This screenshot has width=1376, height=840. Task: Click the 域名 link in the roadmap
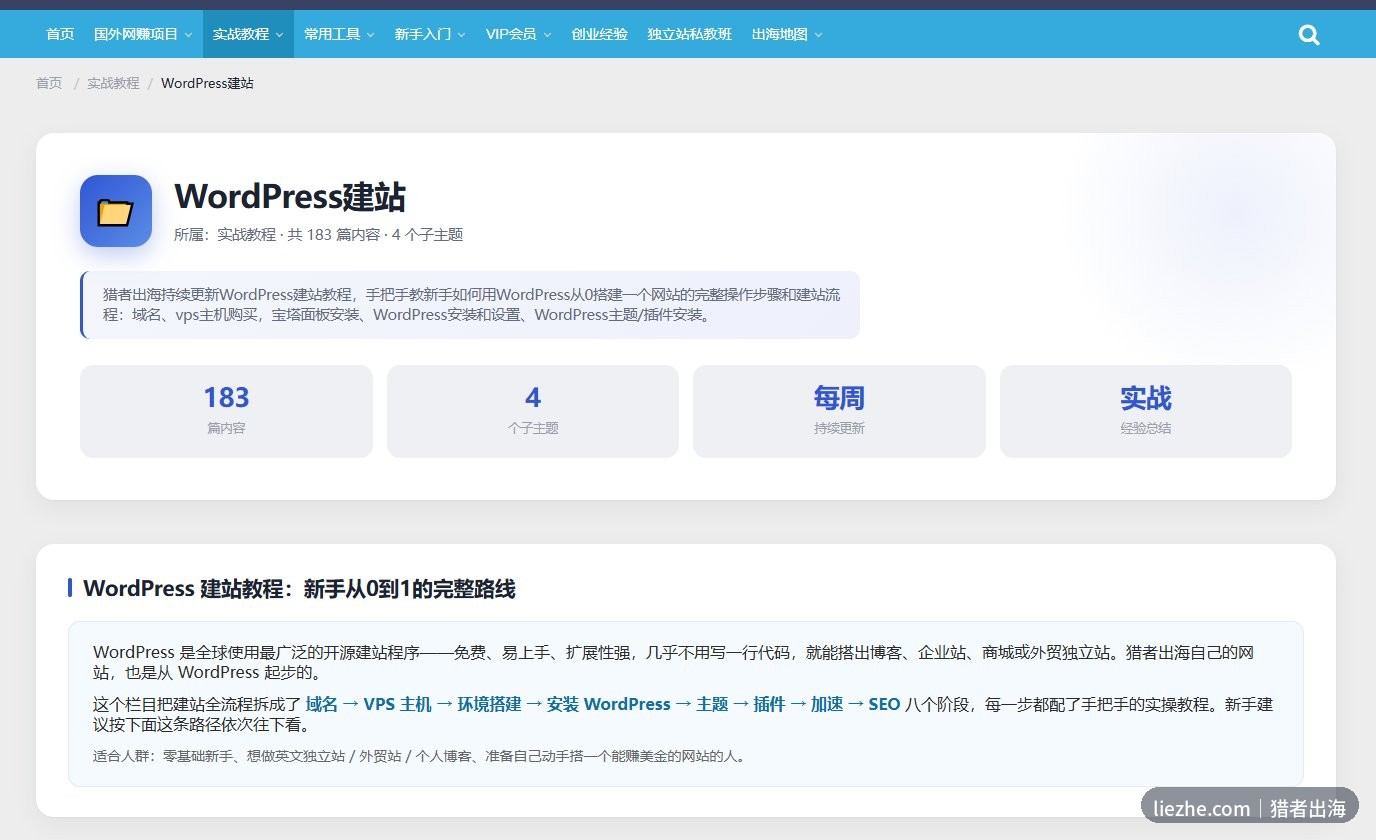321,704
